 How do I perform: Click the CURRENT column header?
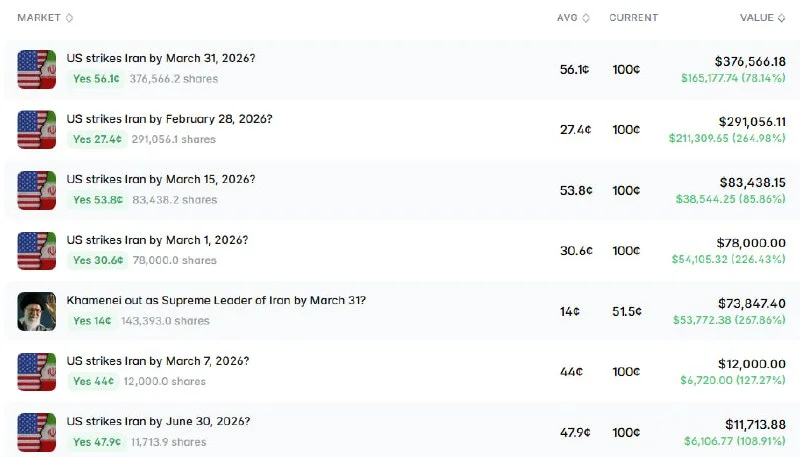(633, 18)
